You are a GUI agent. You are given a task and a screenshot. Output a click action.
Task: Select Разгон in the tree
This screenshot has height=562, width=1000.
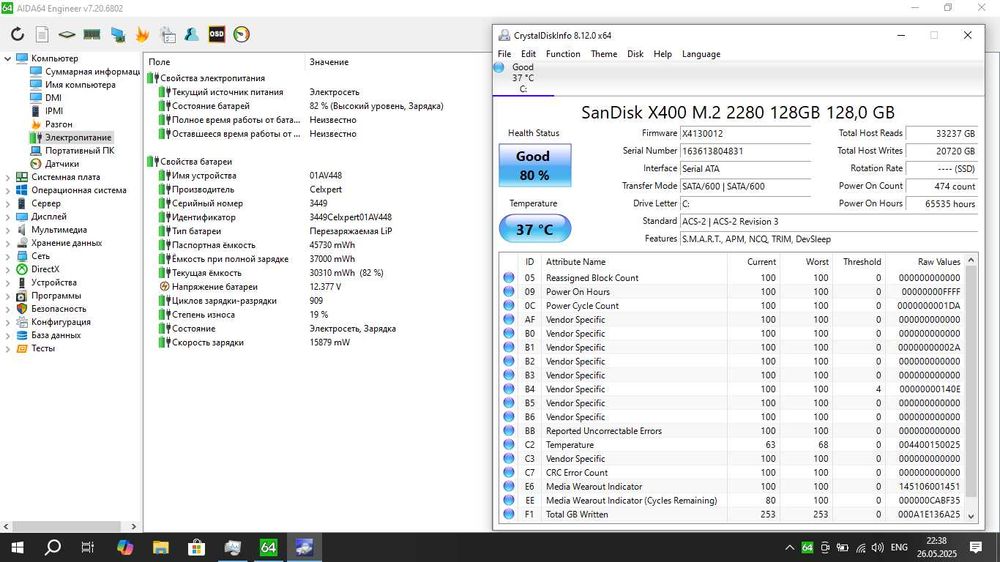pyautogui.click(x=59, y=124)
